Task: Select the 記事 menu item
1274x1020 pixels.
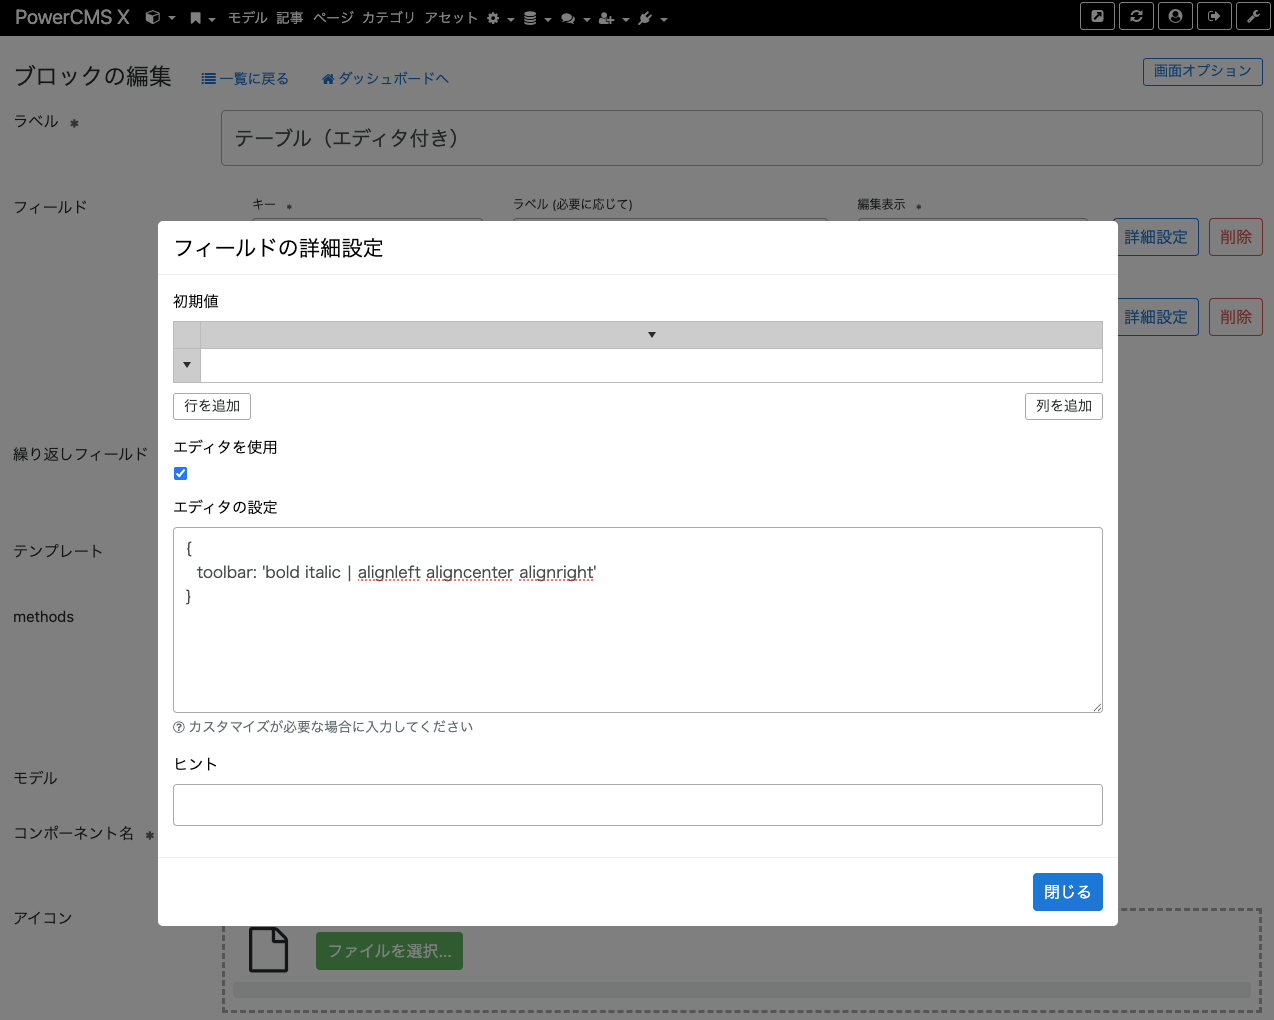Action: (289, 16)
